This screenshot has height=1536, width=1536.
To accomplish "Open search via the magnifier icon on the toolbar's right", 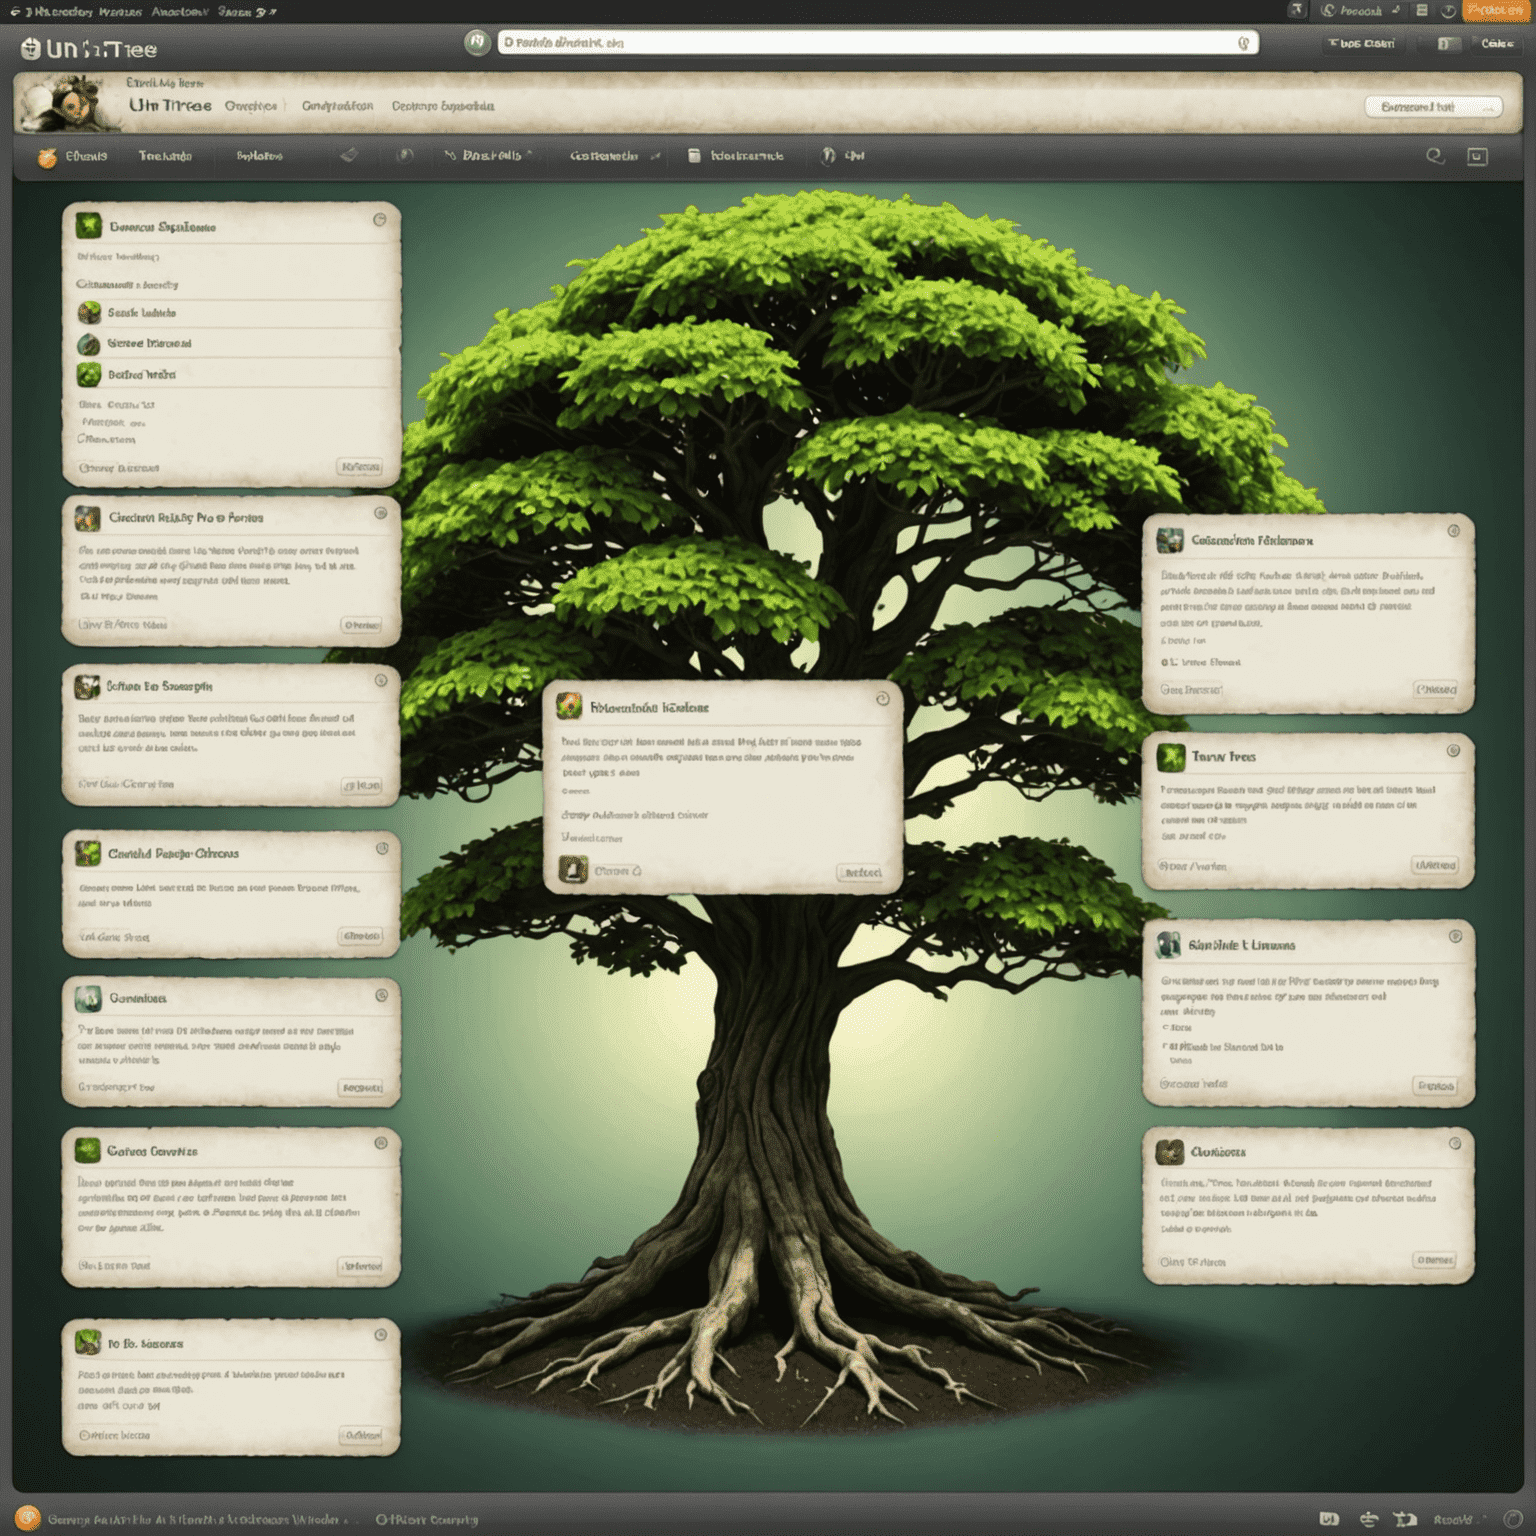I will point(1435,156).
